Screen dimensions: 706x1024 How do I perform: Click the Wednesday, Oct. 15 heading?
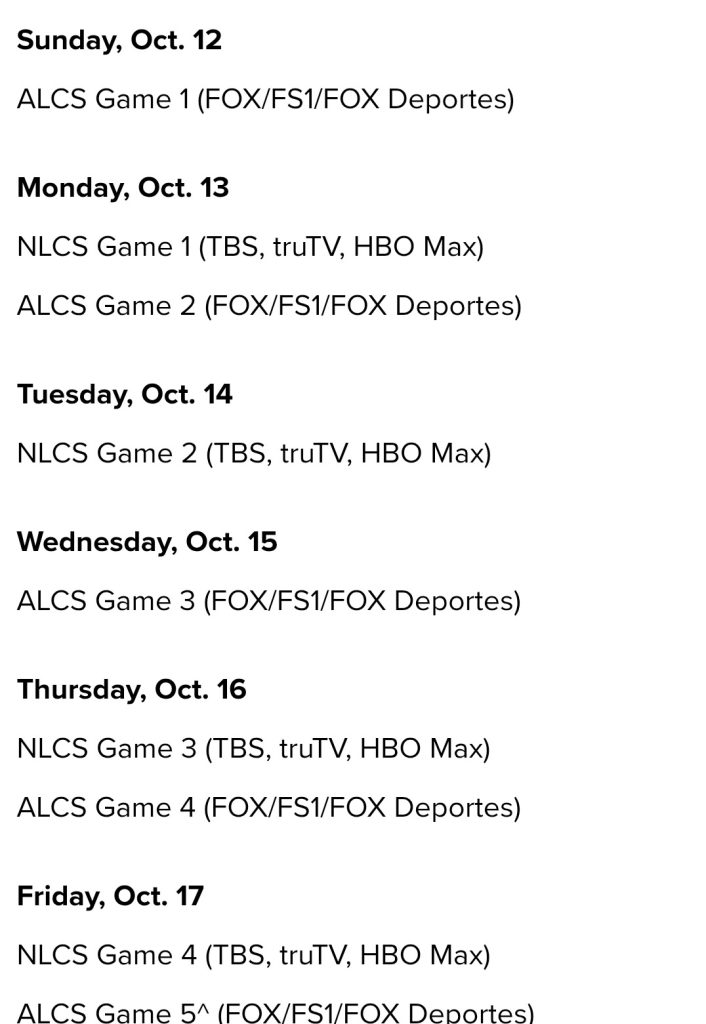[147, 541]
